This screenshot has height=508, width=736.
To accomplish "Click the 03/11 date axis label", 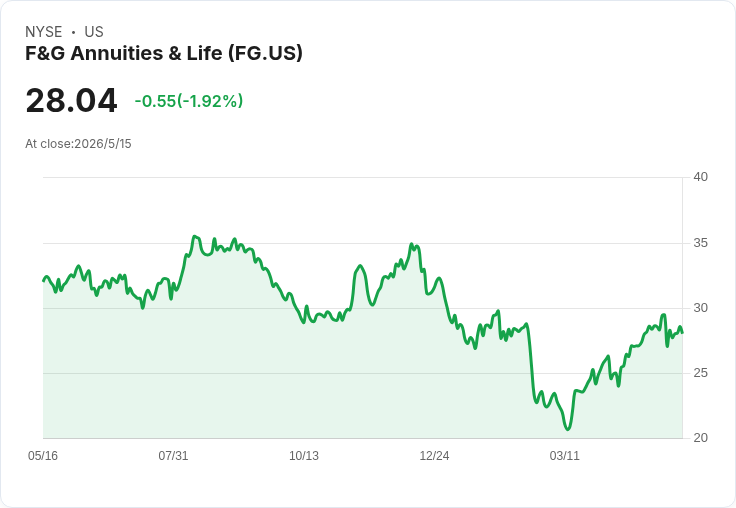I will click(565, 455).
